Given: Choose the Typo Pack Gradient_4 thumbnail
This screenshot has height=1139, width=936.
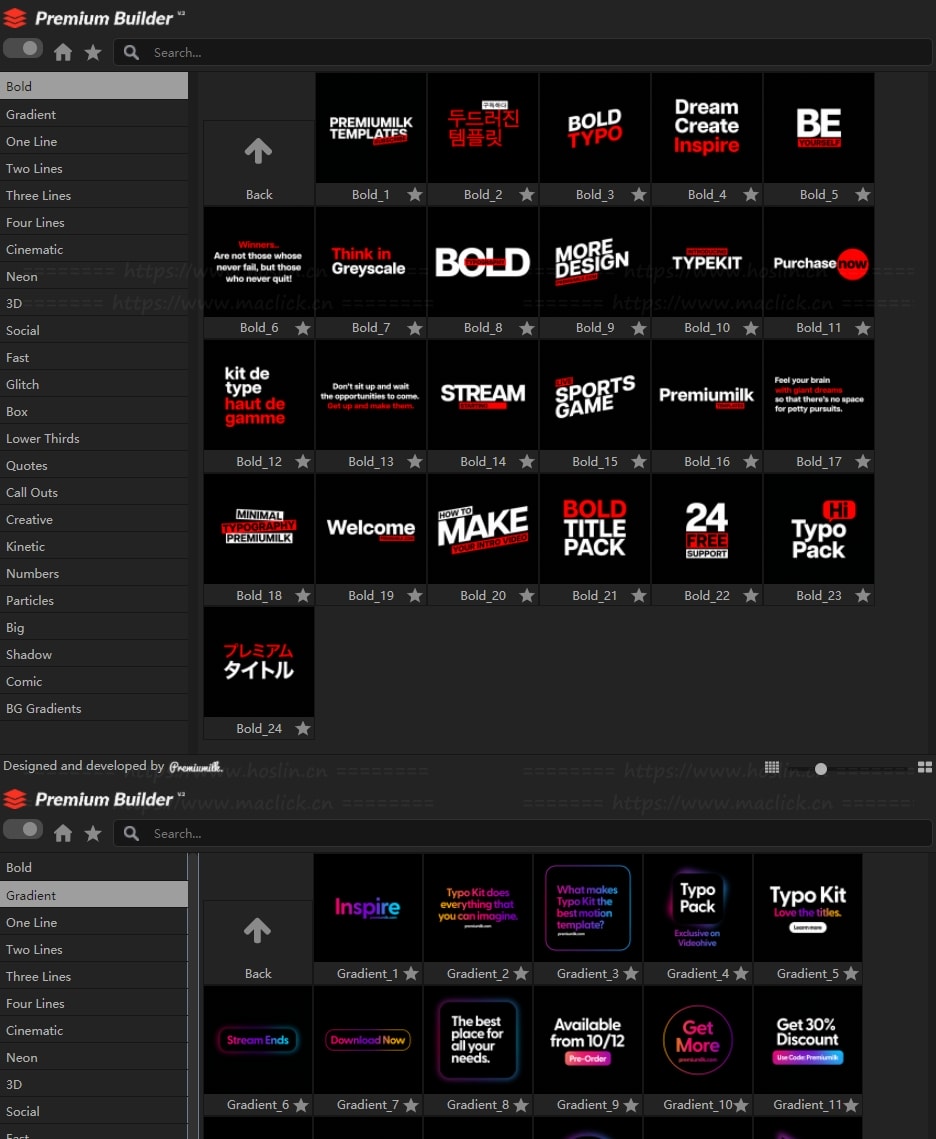Looking at the screenshot, I should [x=698, y=908].
